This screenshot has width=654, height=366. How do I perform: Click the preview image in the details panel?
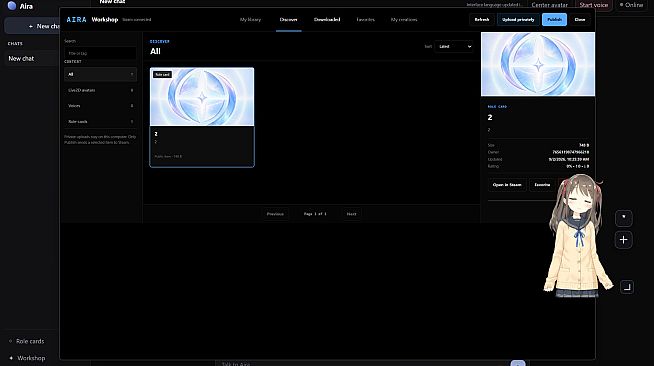point(538,64)
